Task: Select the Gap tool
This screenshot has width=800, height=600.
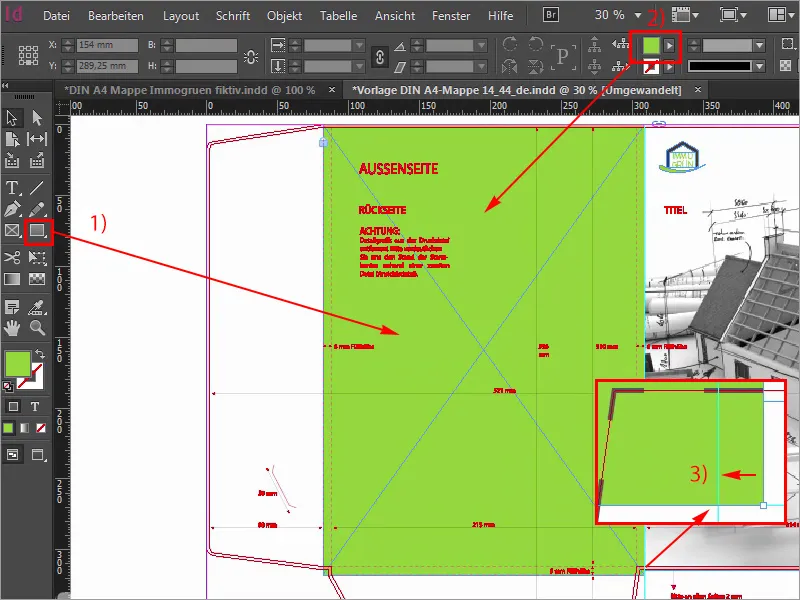Action: point(37,139)
